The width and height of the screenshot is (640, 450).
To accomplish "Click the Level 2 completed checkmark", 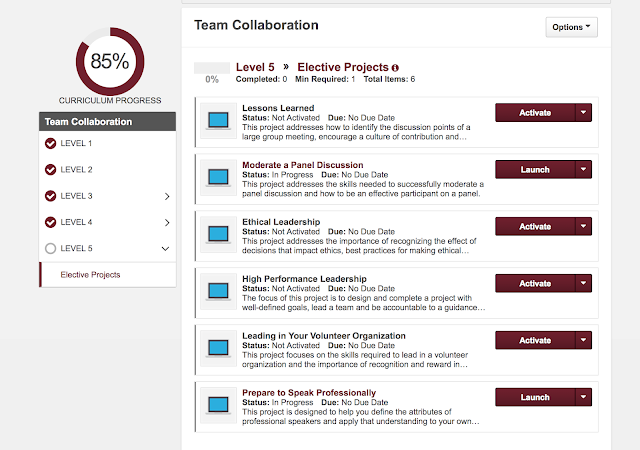I will 50,170.
